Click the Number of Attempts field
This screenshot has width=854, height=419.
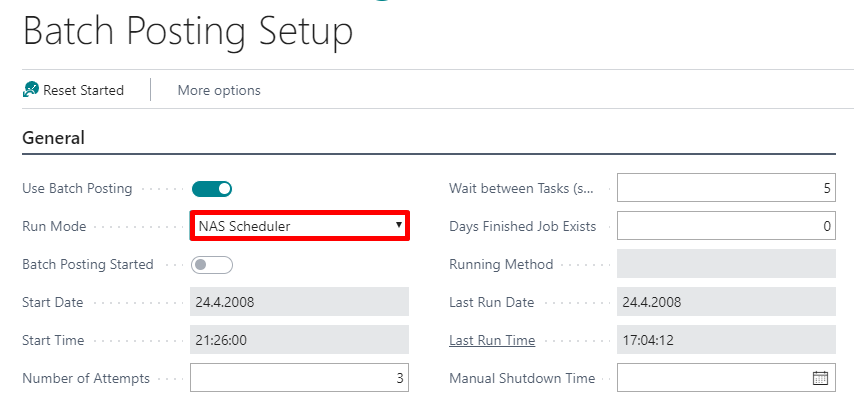click(x=299, y=378)
